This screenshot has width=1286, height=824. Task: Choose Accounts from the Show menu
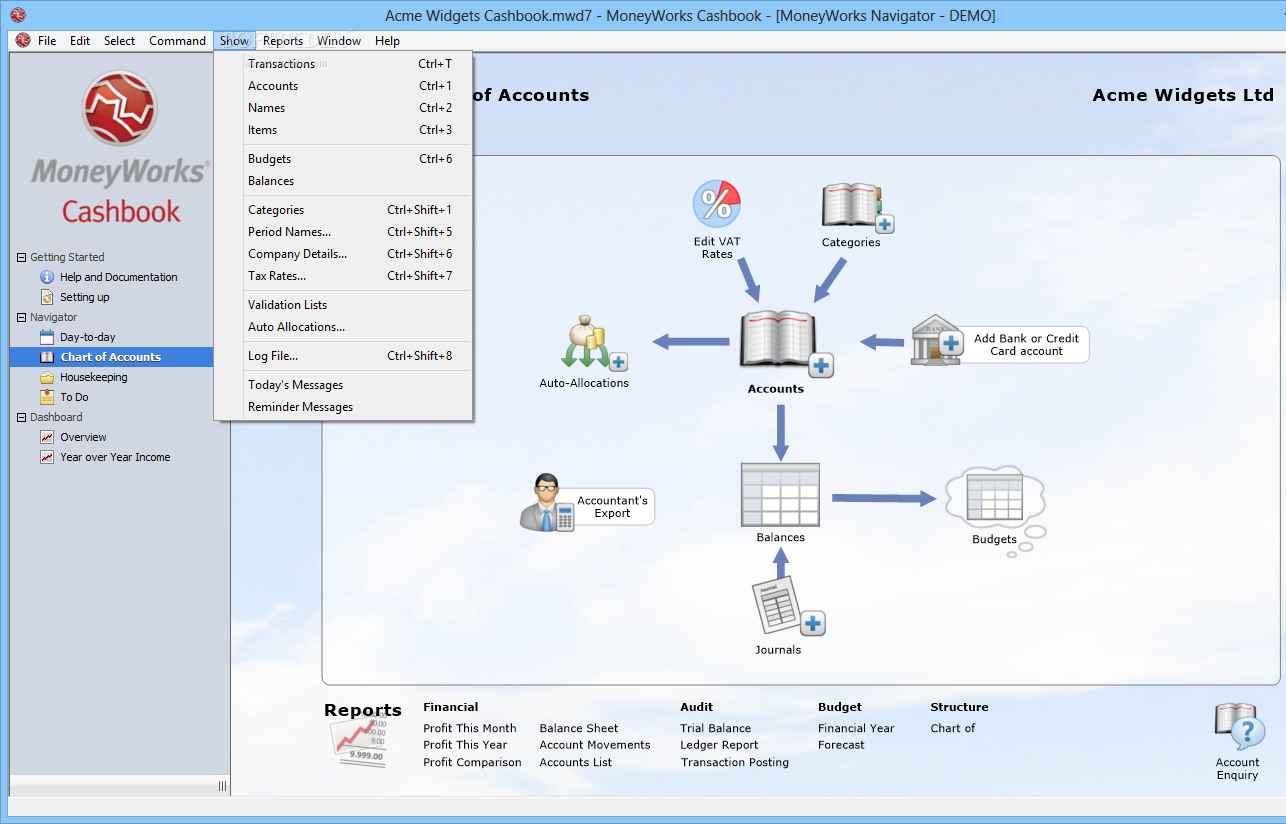pos(343,86)
